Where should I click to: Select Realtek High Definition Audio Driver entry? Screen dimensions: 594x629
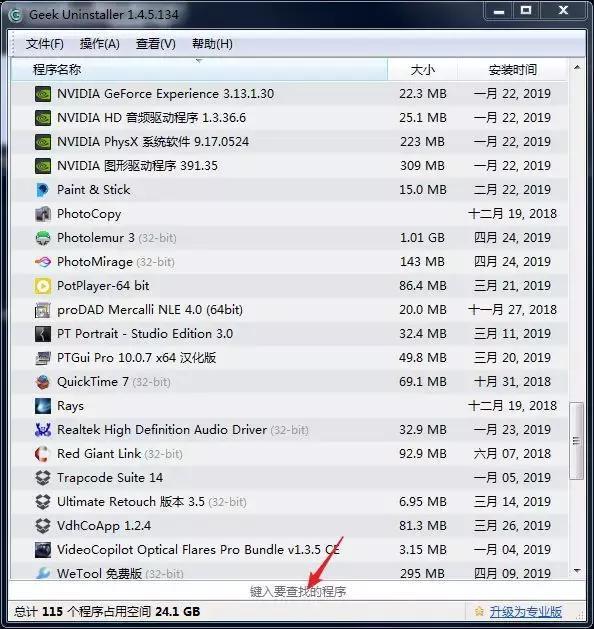click(x=289, y=430)
